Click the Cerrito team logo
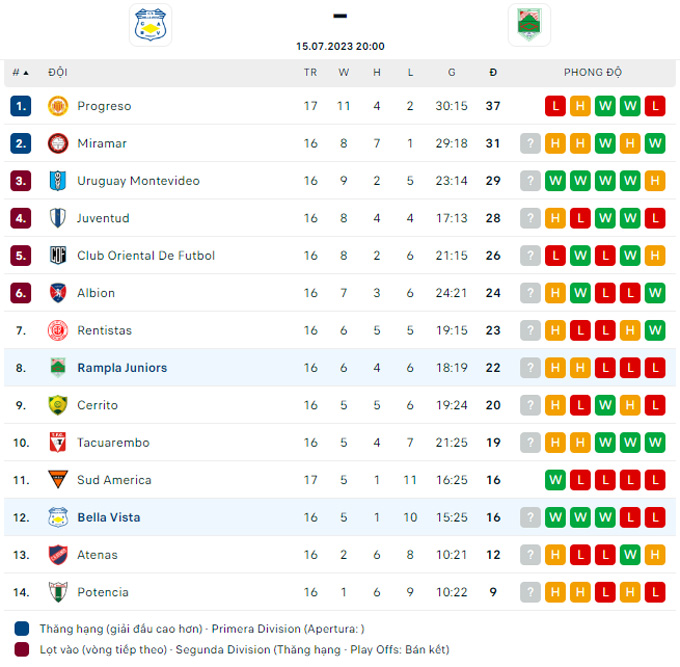Viewport: 680px width, 667px height. [58, 405]
